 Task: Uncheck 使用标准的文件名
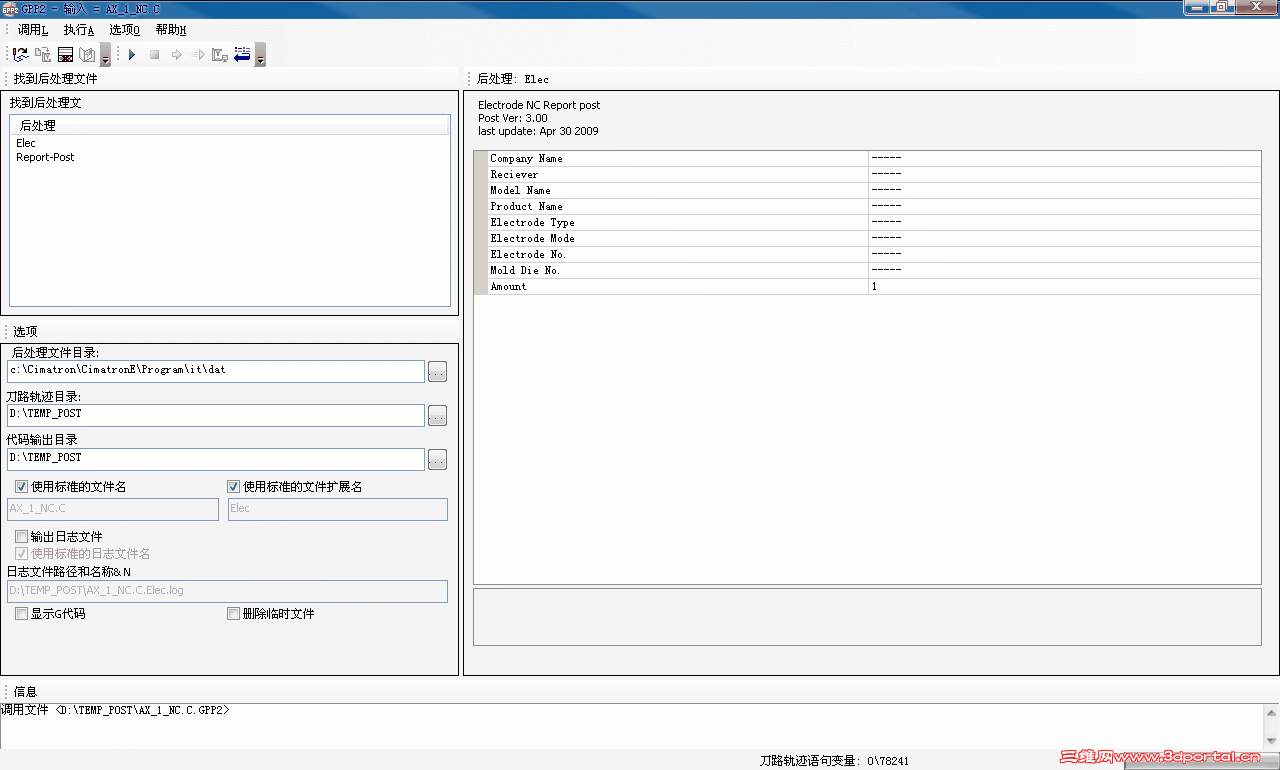pos(22,487)
